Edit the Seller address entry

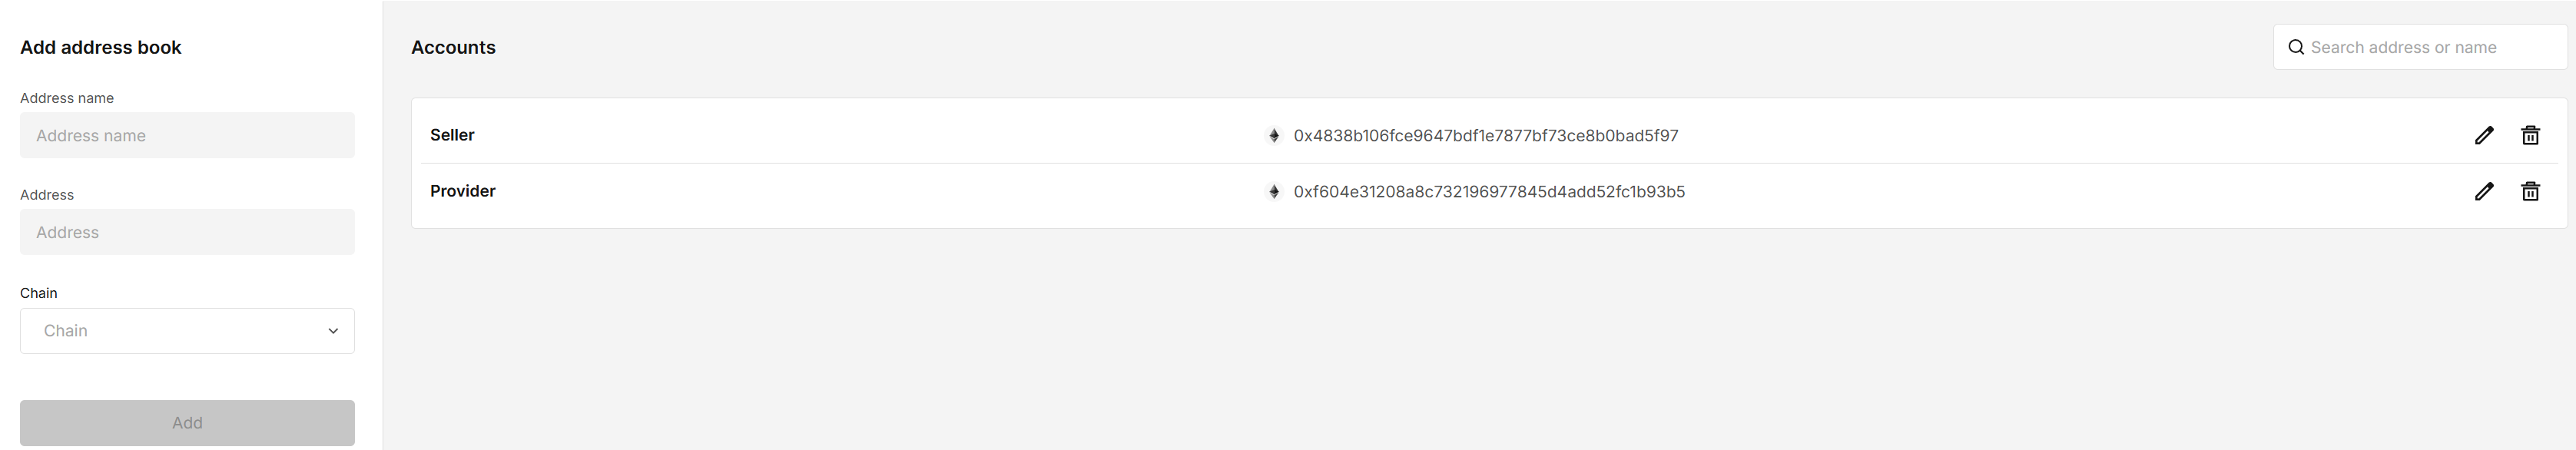pyautogui.click(x=2484, y=135)
